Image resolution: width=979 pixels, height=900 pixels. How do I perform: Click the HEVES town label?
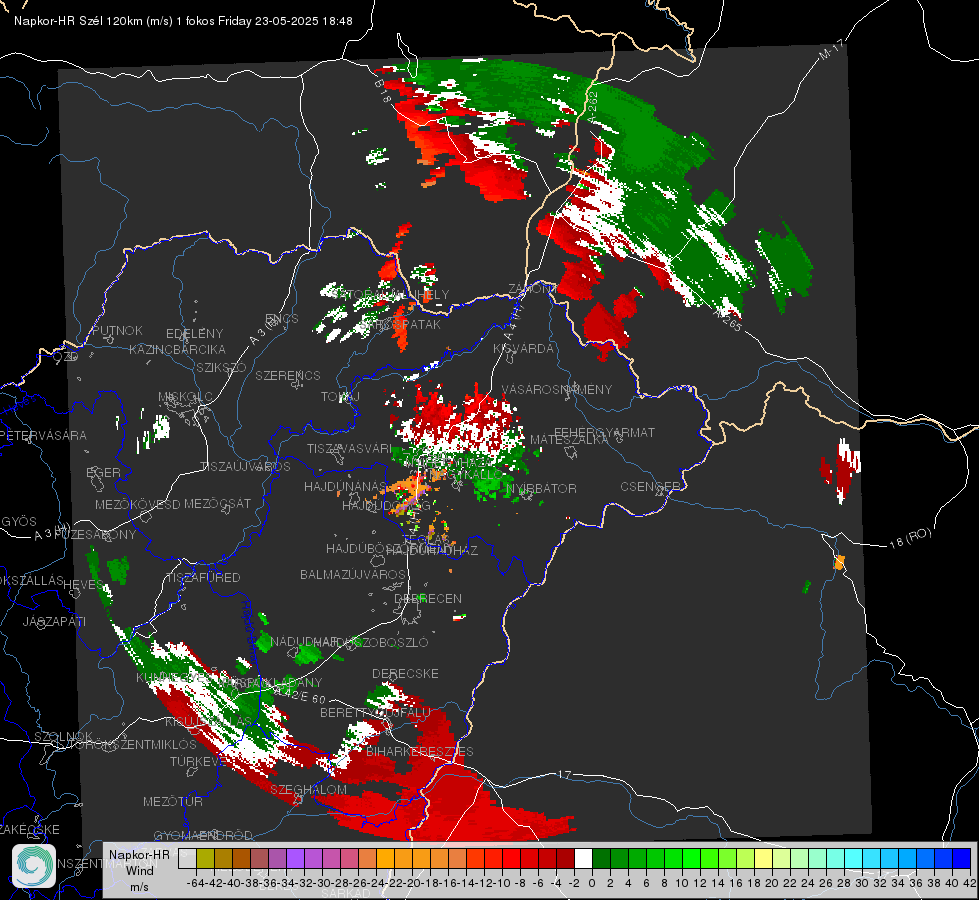pos(84,584)
